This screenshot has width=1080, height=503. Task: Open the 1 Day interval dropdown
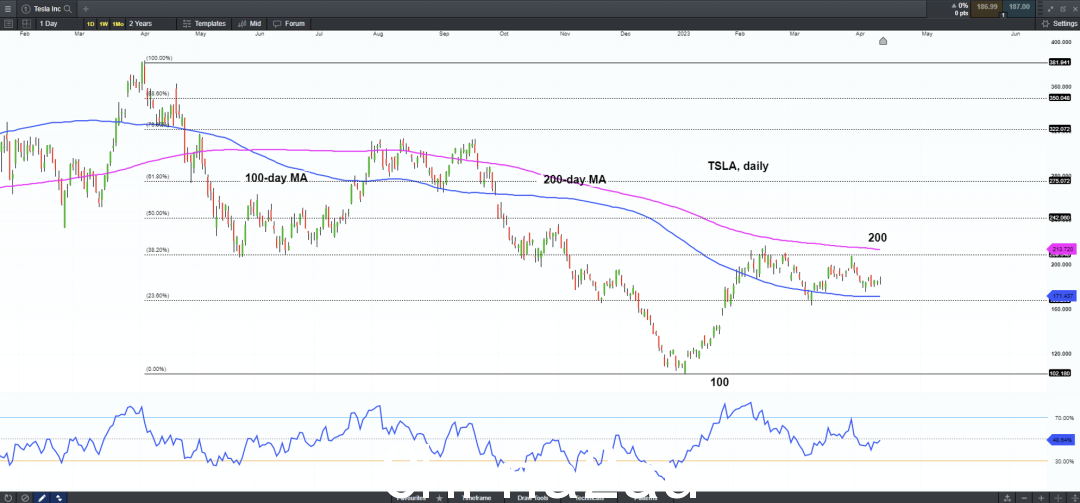click(57, 23)
